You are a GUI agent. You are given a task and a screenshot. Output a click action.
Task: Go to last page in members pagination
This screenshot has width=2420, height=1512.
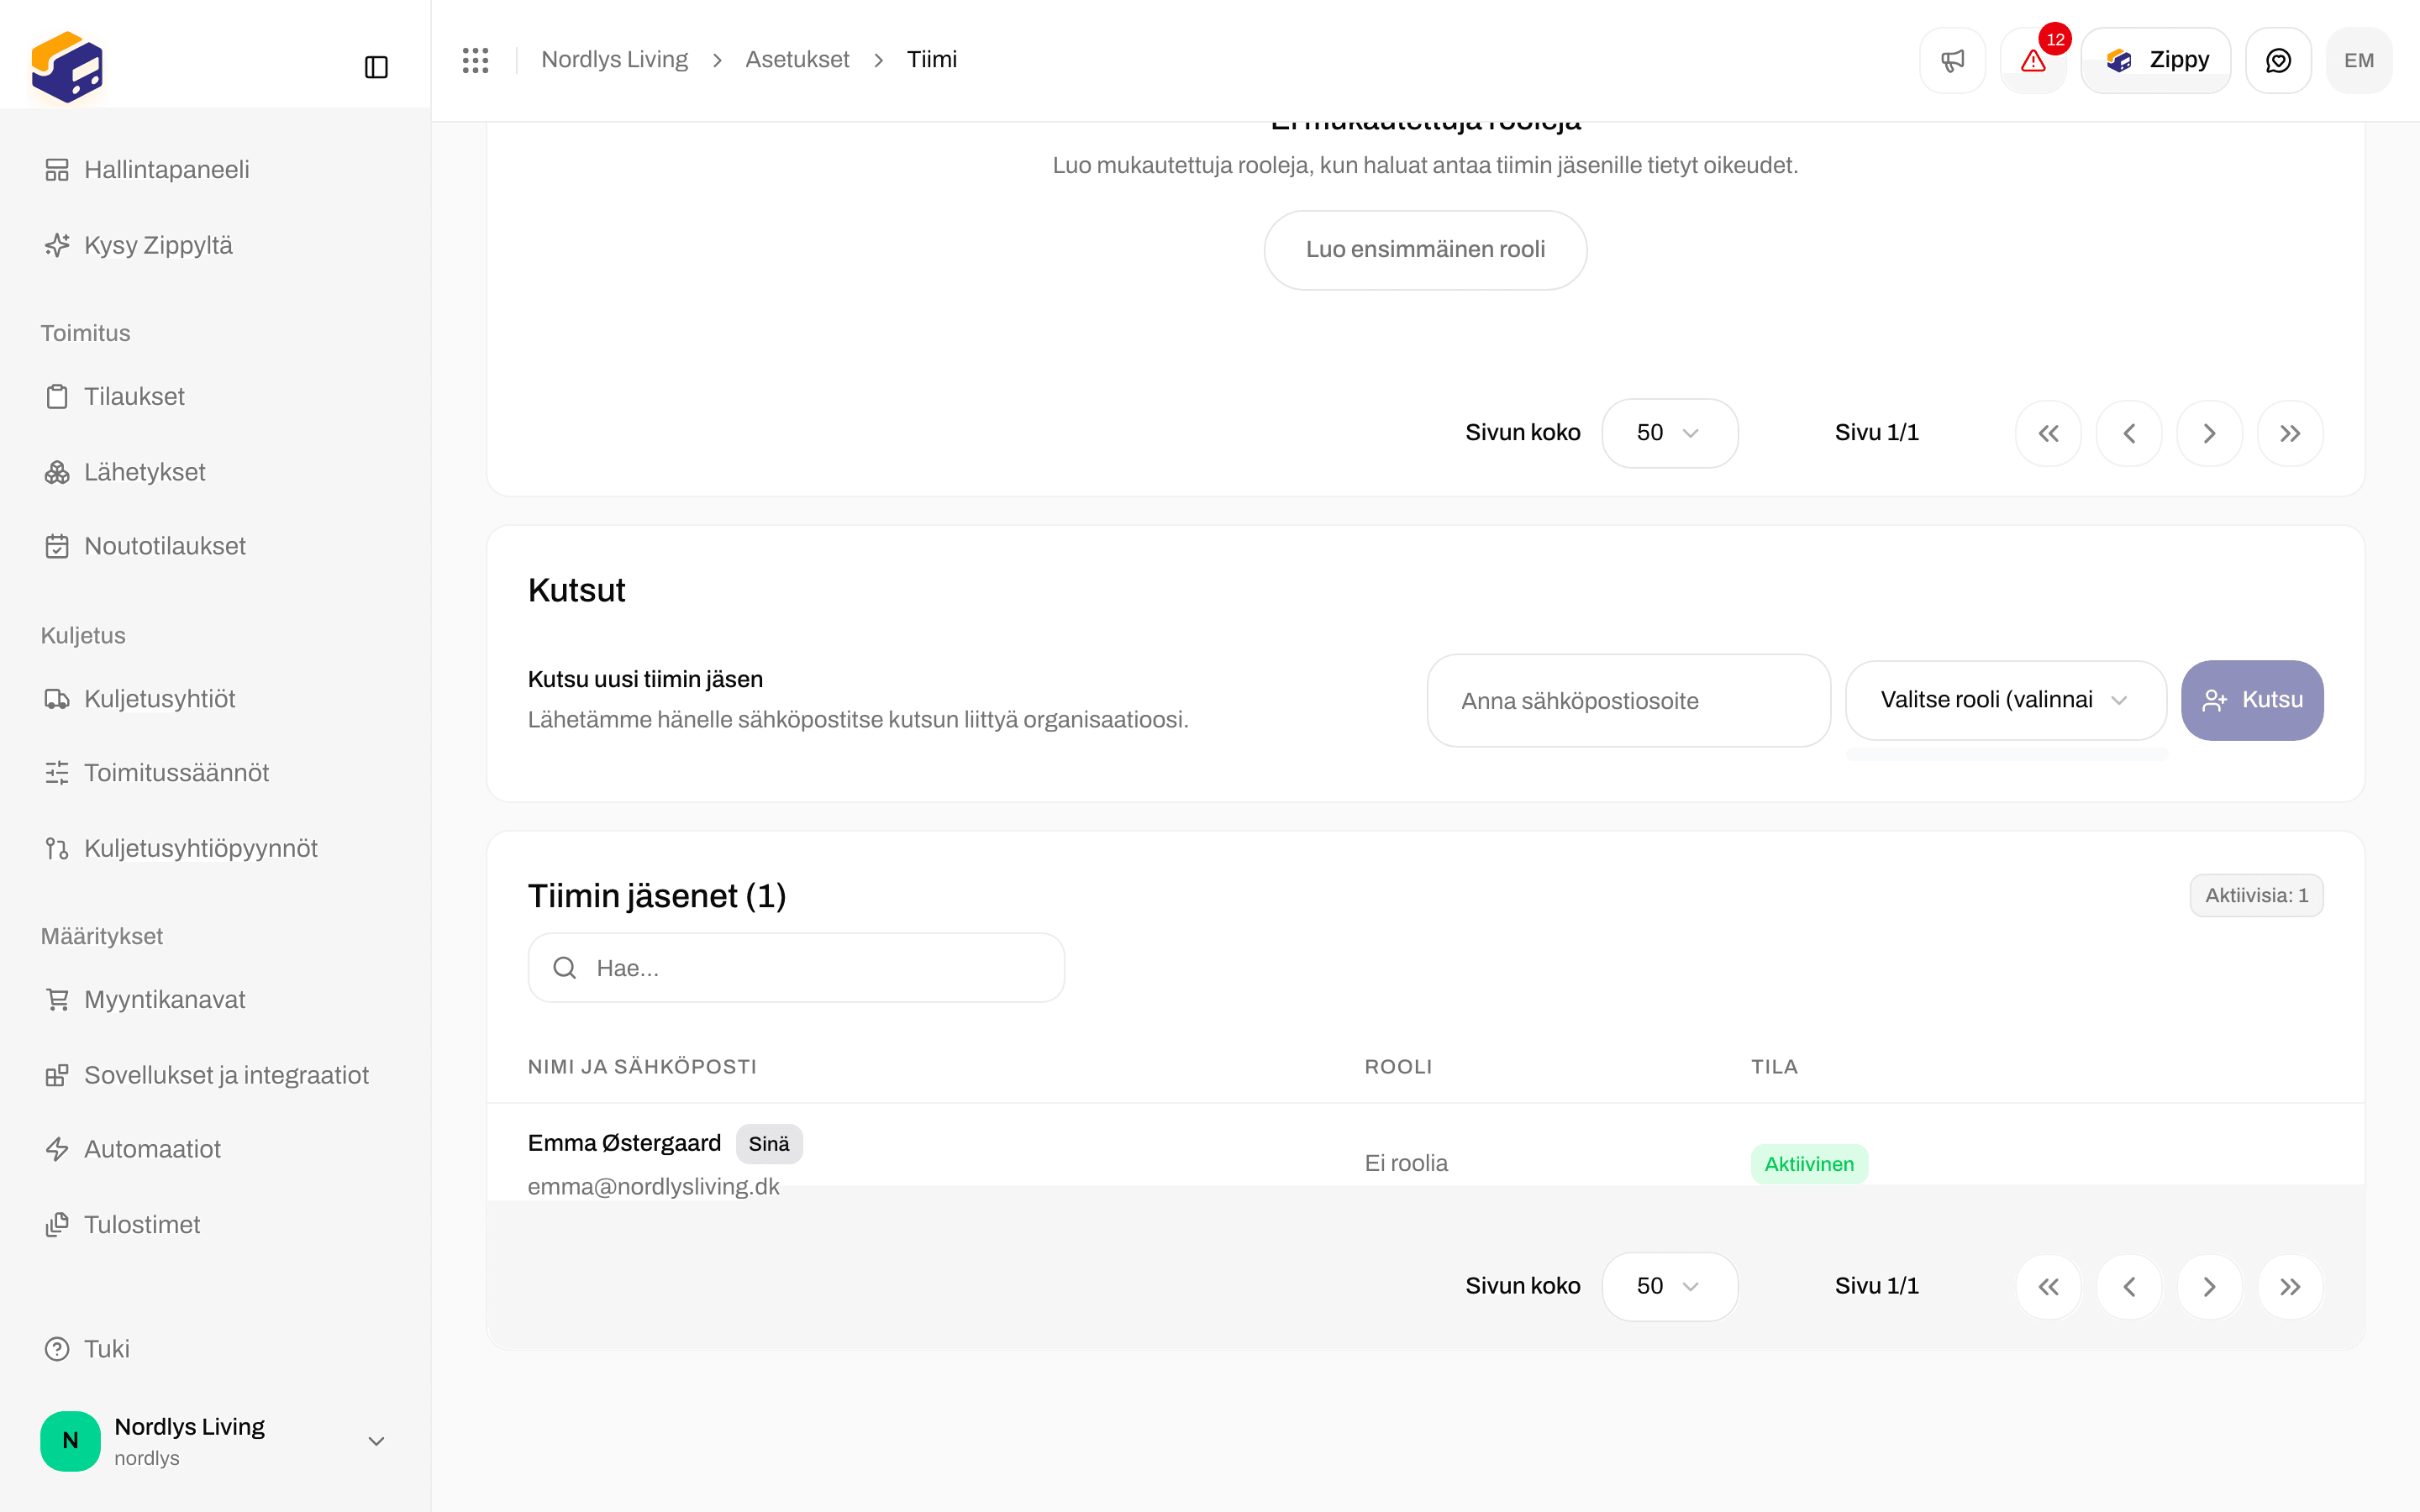coord(2290,1286)
